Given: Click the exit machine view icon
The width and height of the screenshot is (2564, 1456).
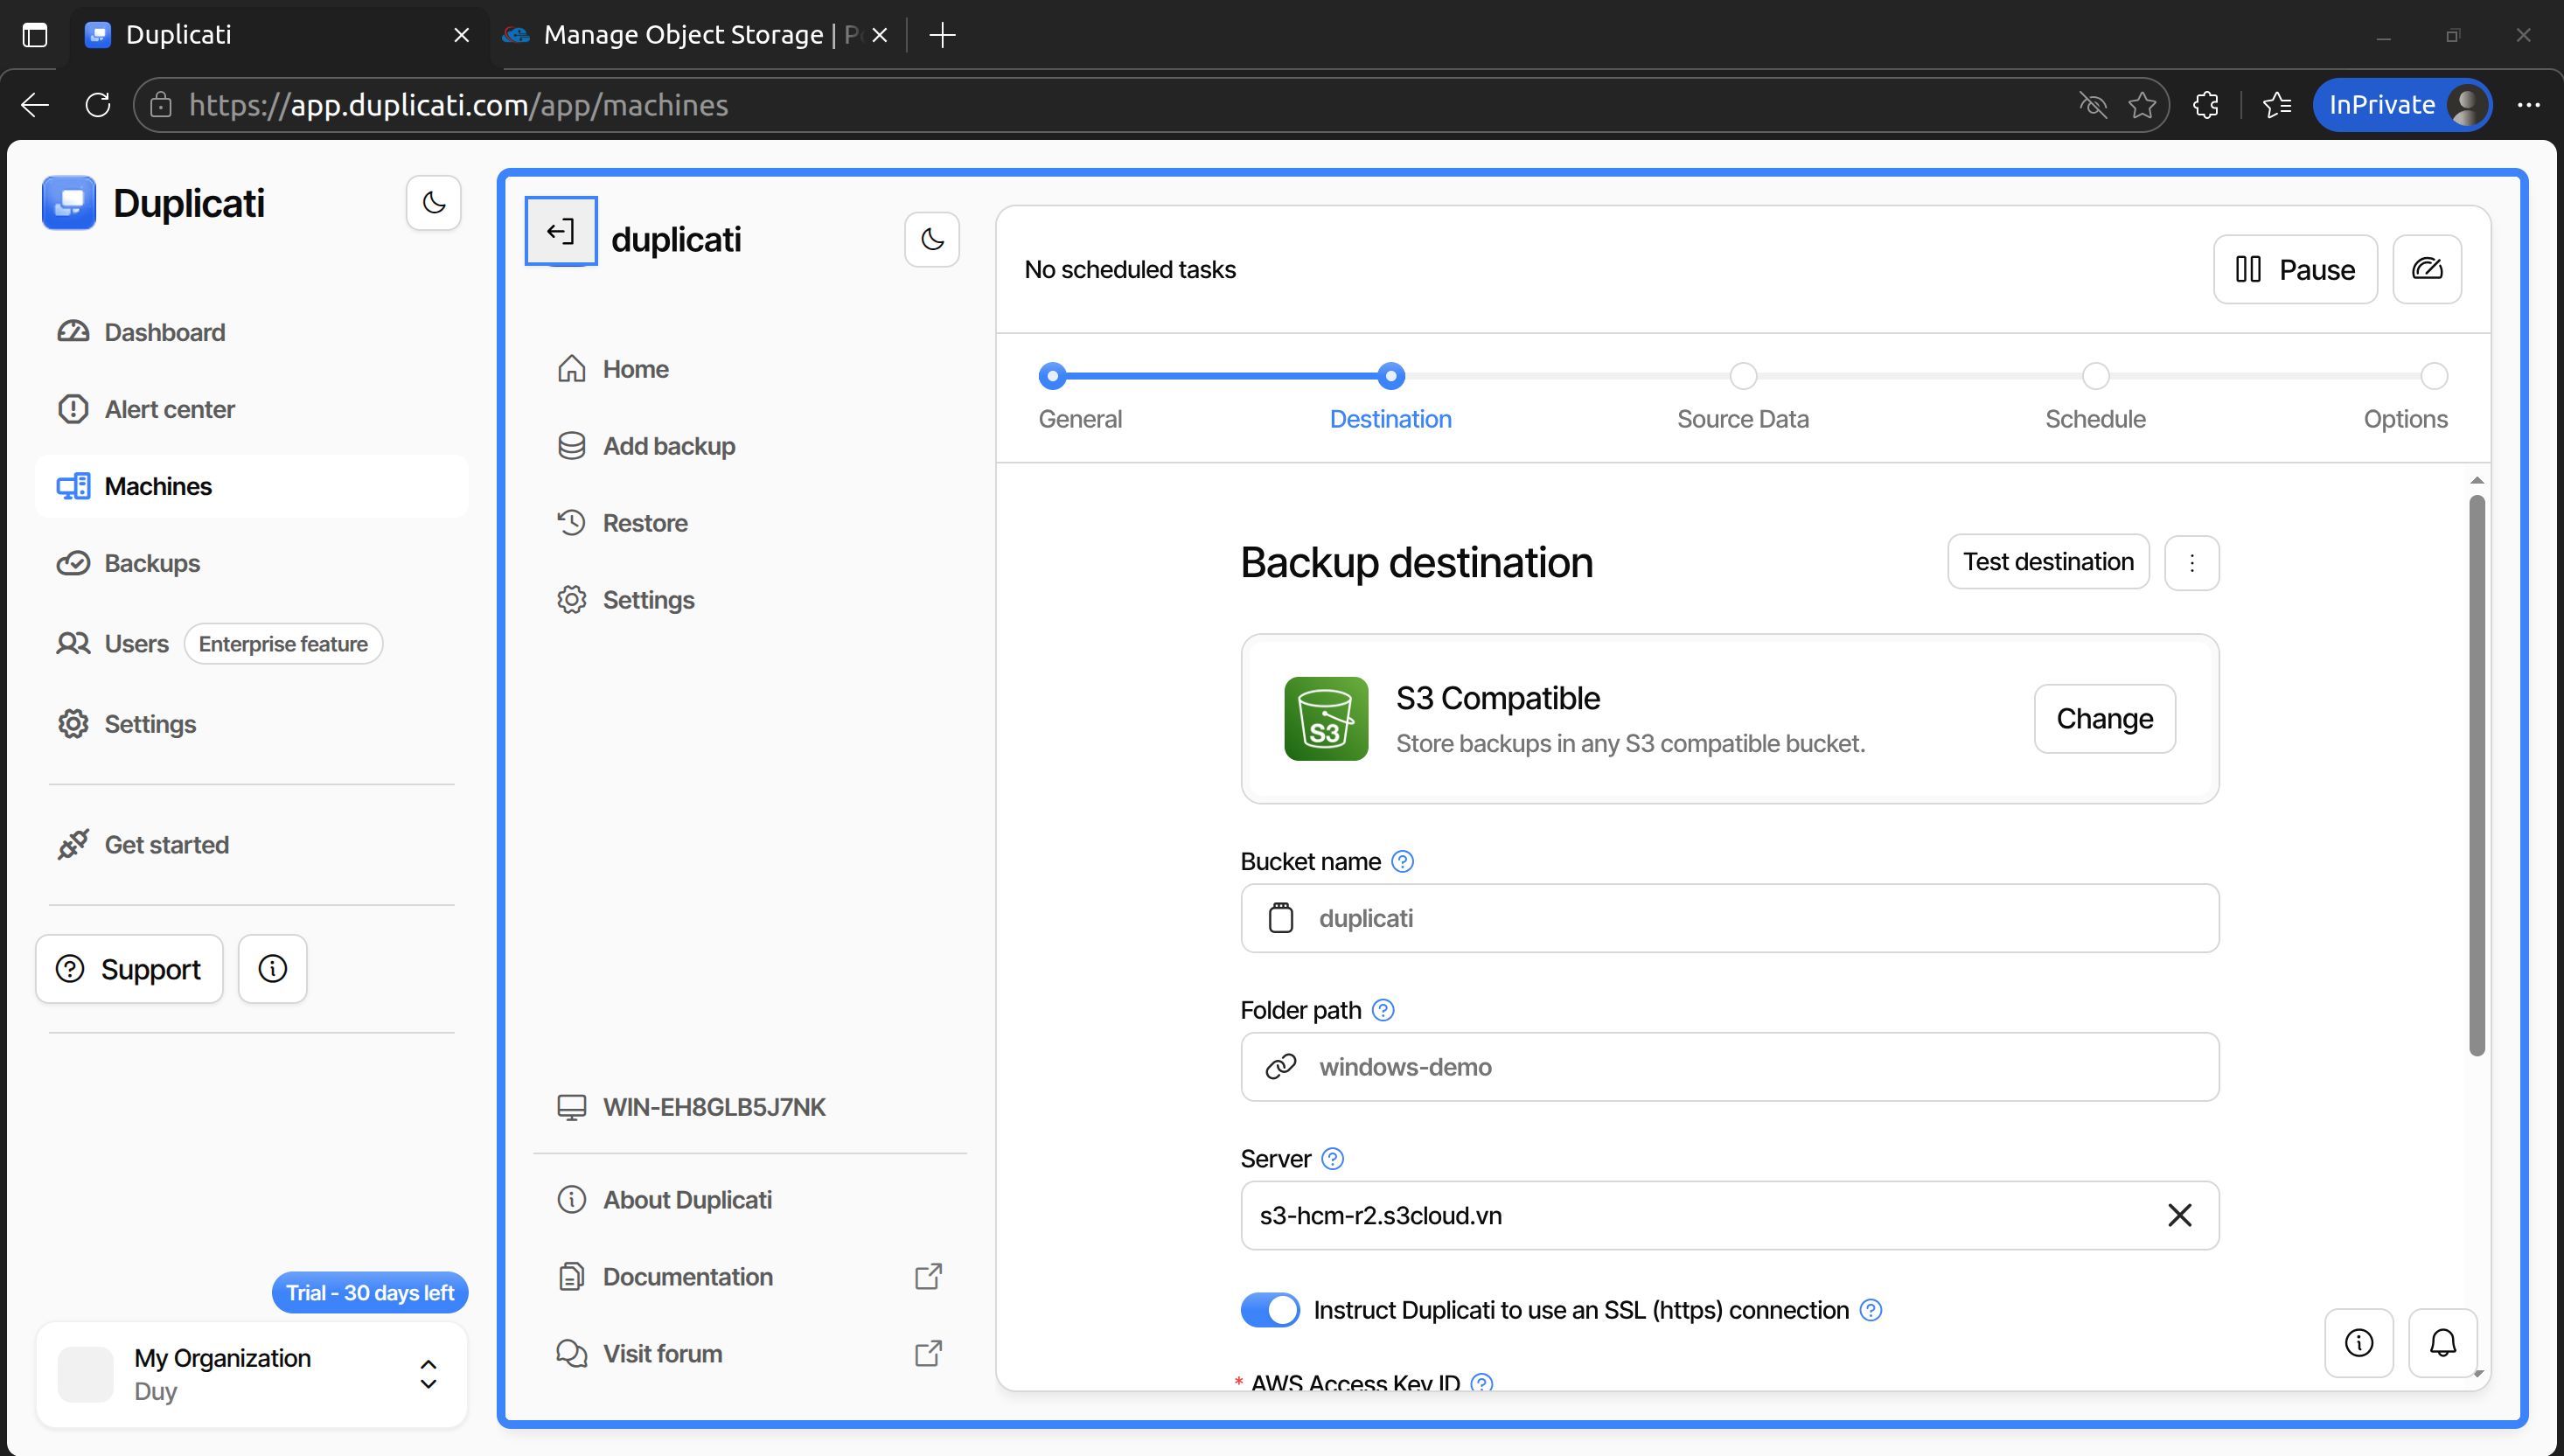Looking at the screenshot, I should pos(561,232).
